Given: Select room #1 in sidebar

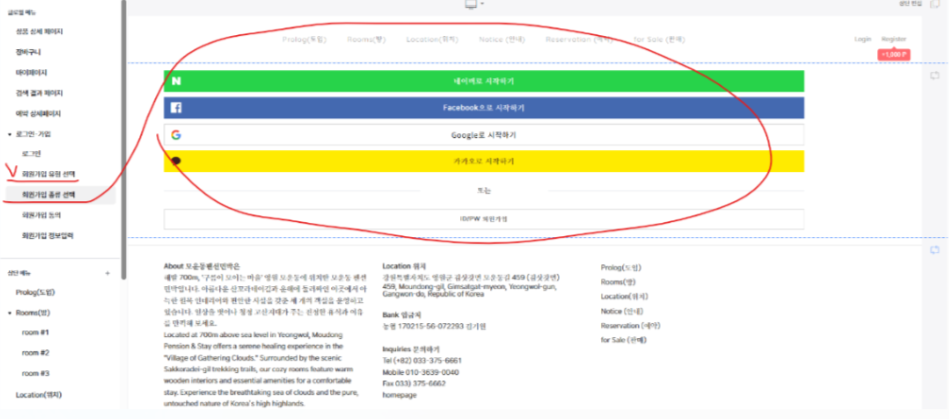Looking at the screenshot, I should point(36,332).
